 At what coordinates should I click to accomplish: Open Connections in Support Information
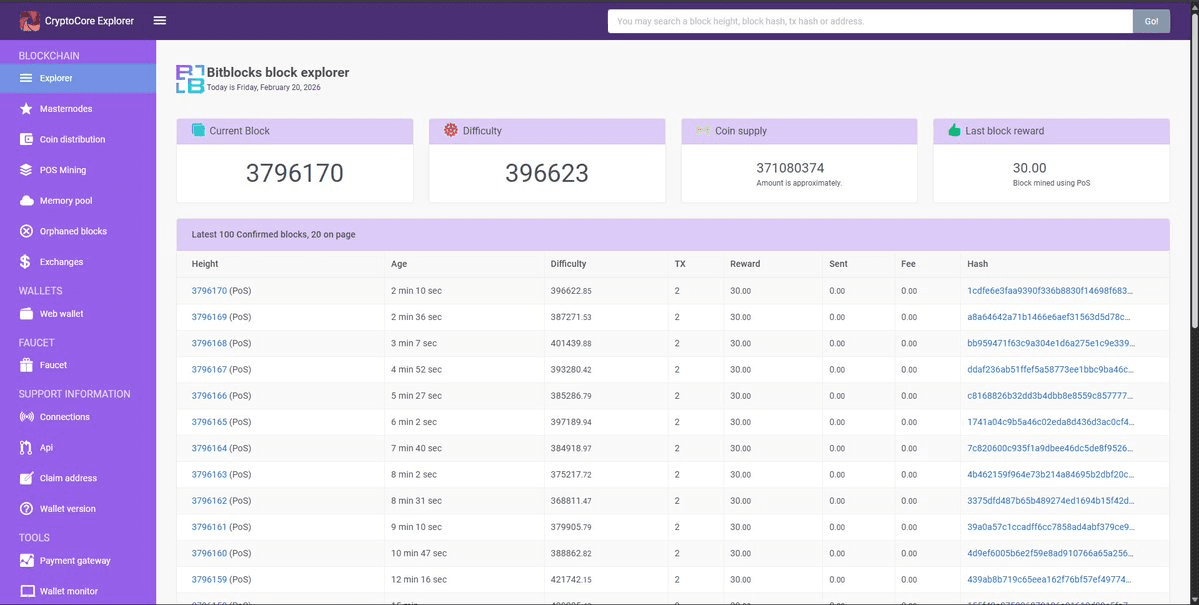(64, 417)
